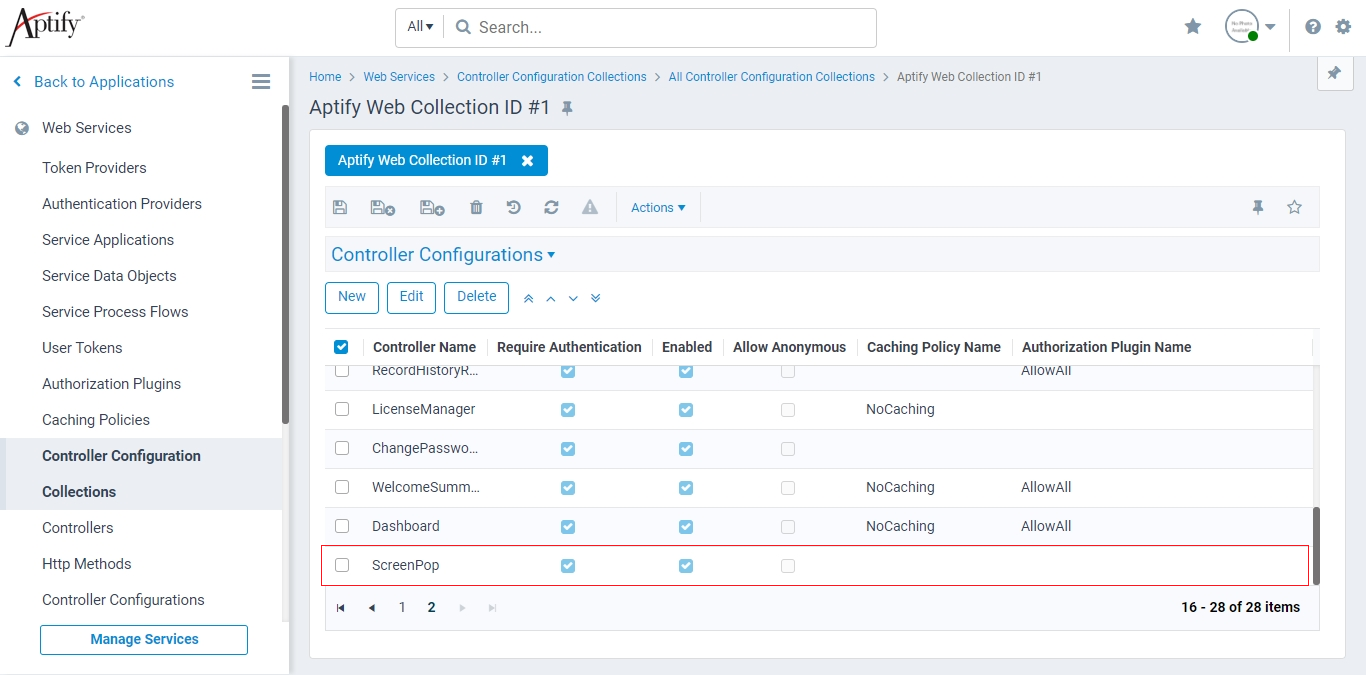The height and width of the screenshot is (675, 1366).
Task: Open the settings gear icon
Action: (1343, 27)
